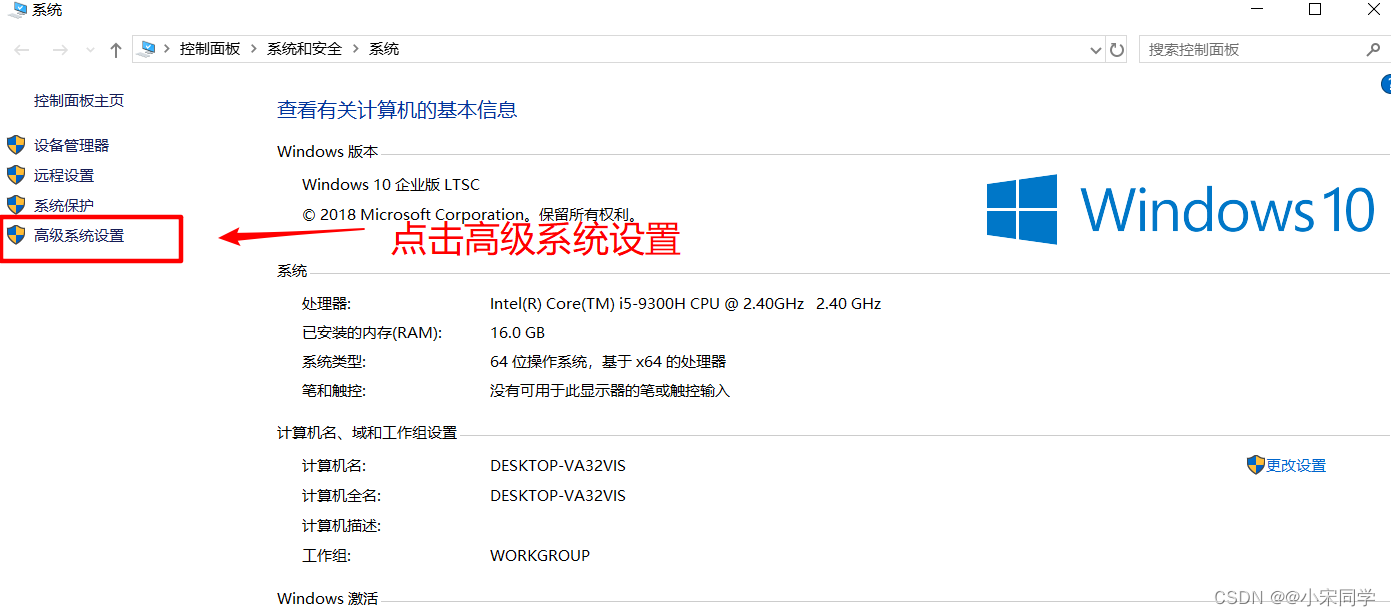Select the 计算机全名 value DESKTOP-VA32VIS
This screenshot has width=1391, height=616.
pos(558,496)
